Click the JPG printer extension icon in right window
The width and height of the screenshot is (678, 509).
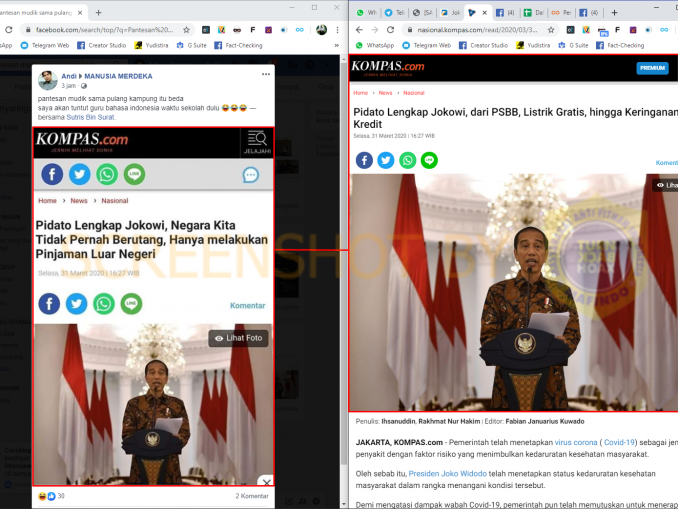click(x=602, y=31)
